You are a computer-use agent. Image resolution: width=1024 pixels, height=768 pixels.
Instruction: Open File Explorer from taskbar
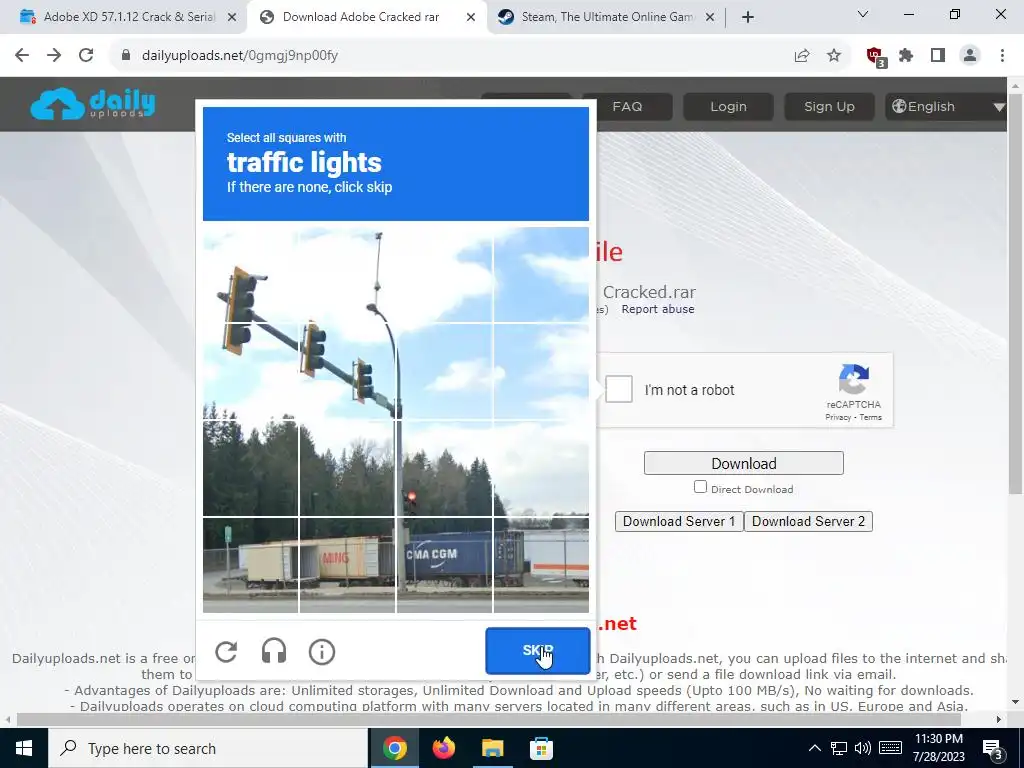[492, 748]
